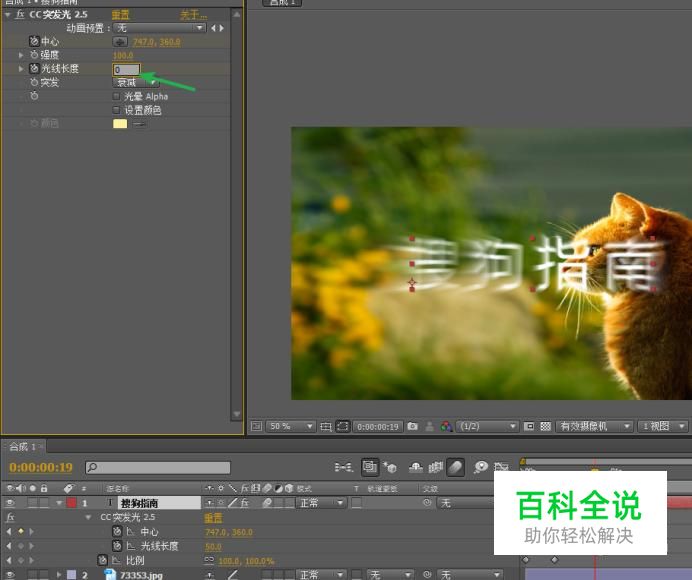Enable frame blending icon in timeline
This screenshot has width=692, height=580.
436,467
